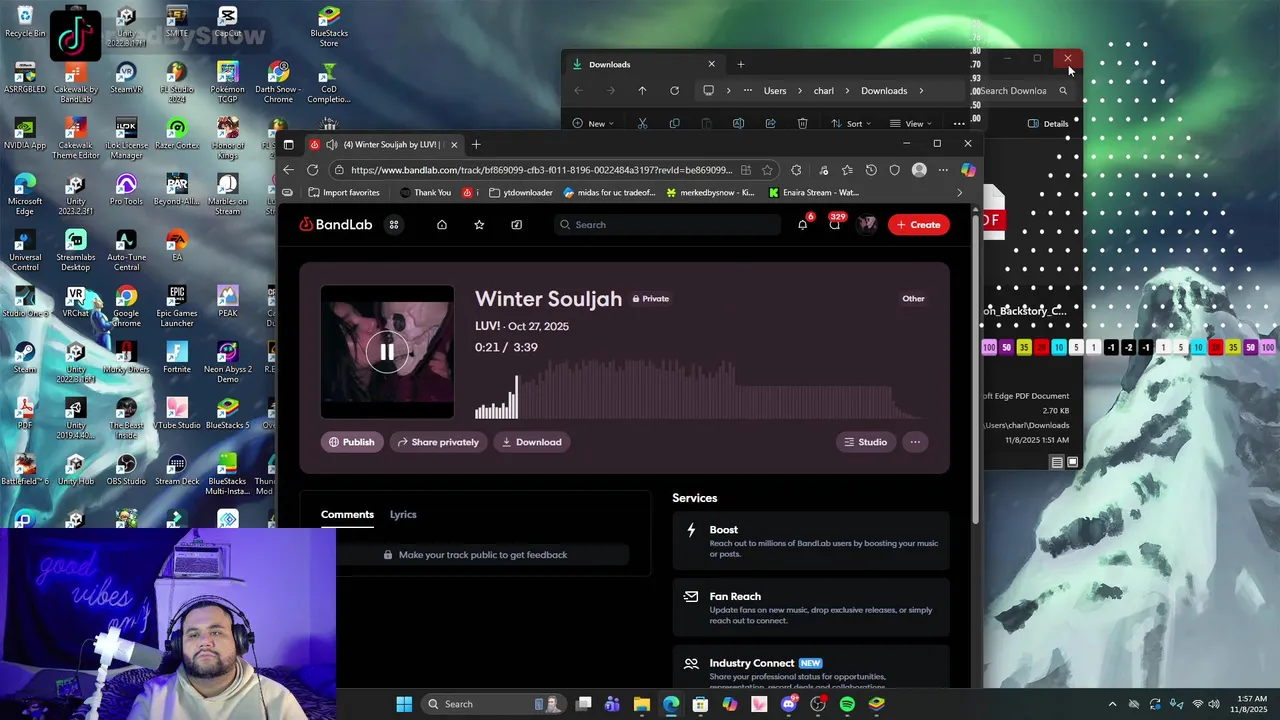
Task: Pause the Winter Souljah track
Action: click(387, 352)
